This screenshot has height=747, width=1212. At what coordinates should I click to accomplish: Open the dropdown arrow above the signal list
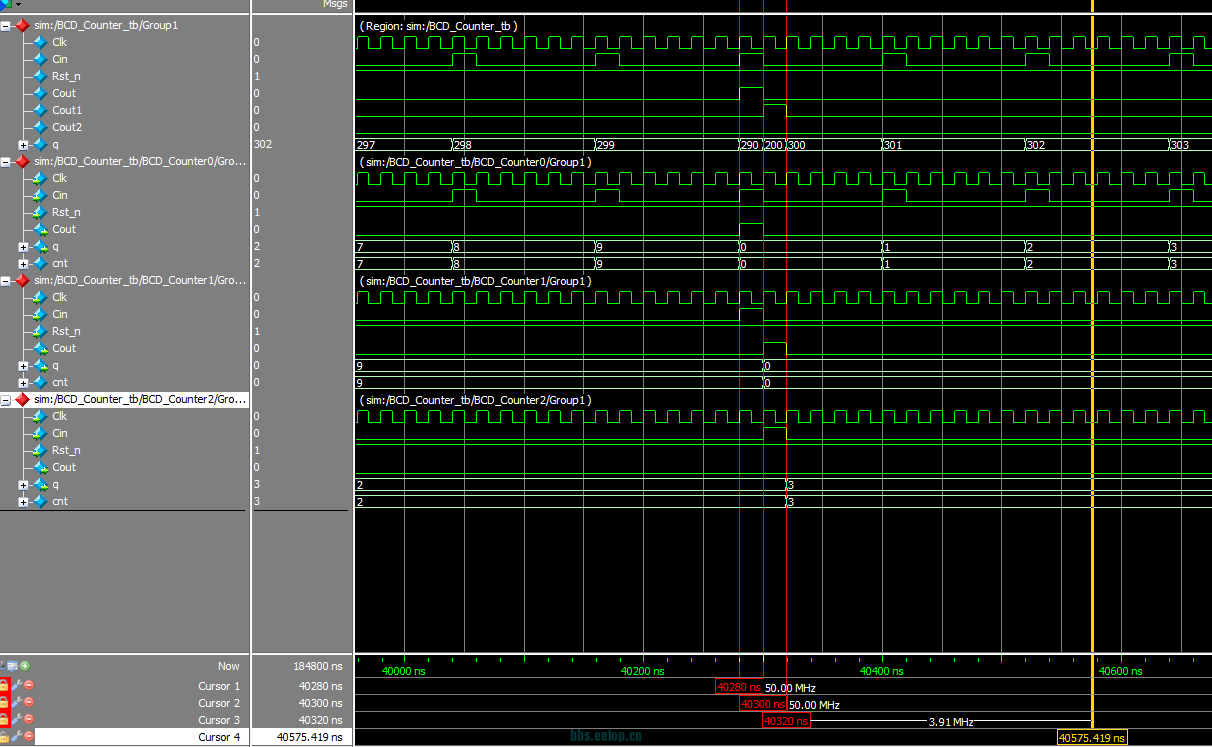pyautogui.click(x=18, y=5)
